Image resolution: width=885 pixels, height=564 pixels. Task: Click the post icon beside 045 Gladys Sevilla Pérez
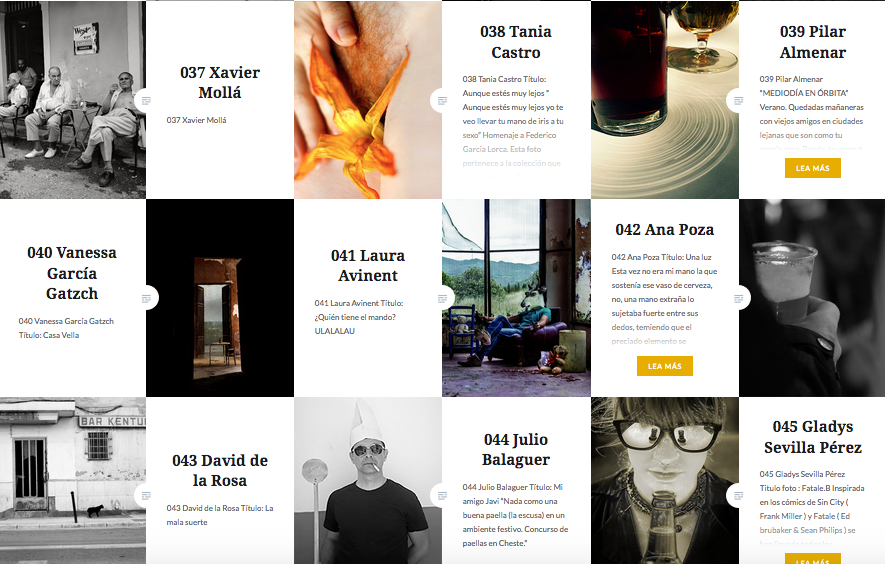click(738, 496)
